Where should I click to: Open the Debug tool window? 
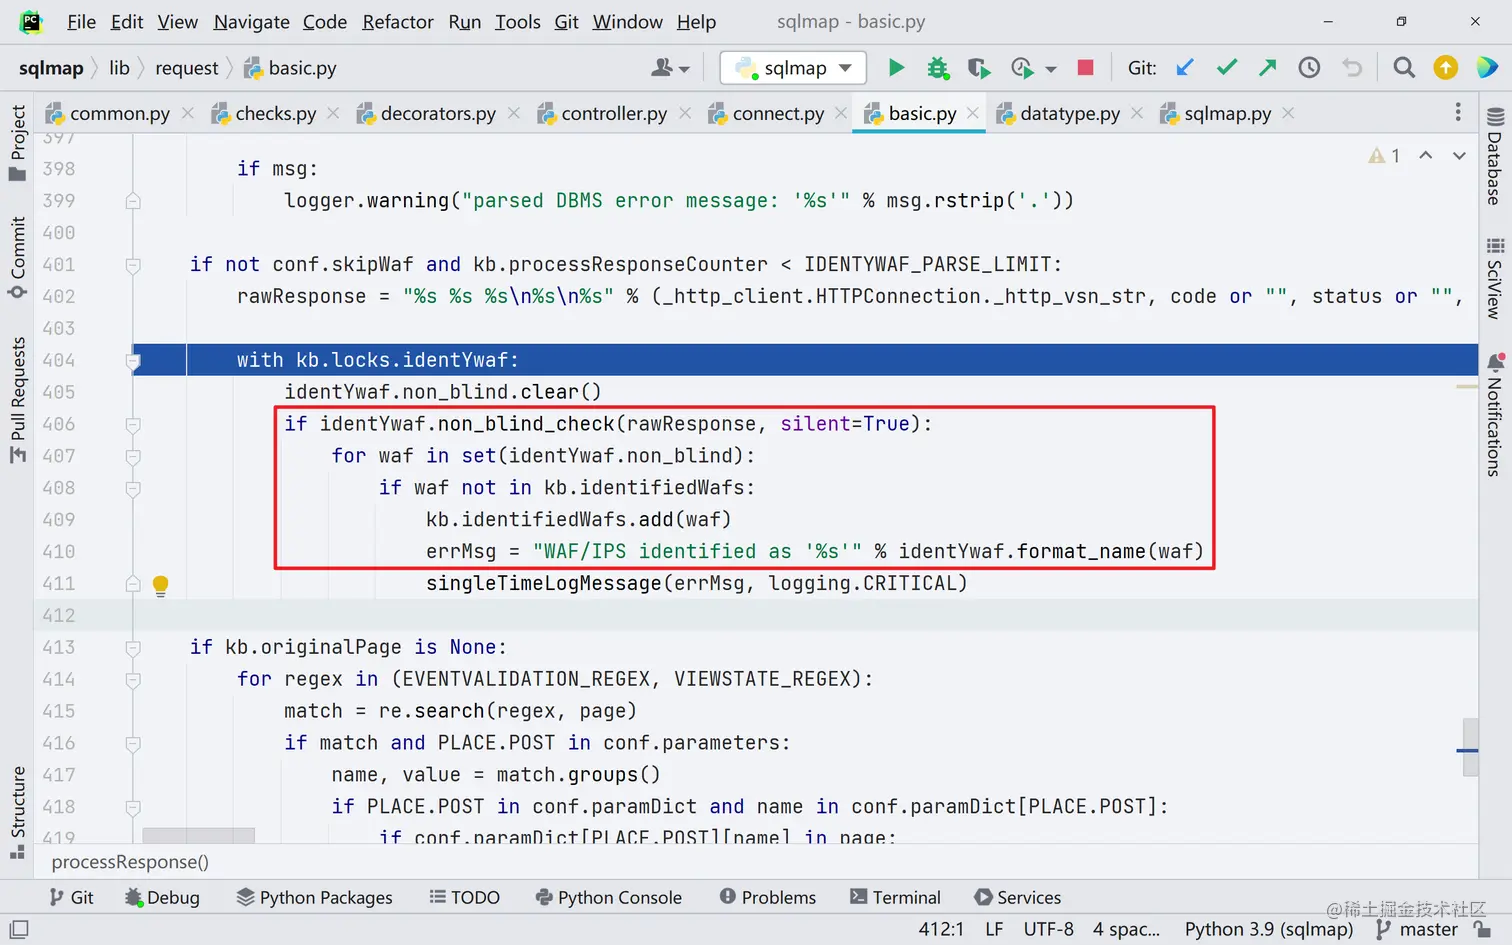[162, 897]
